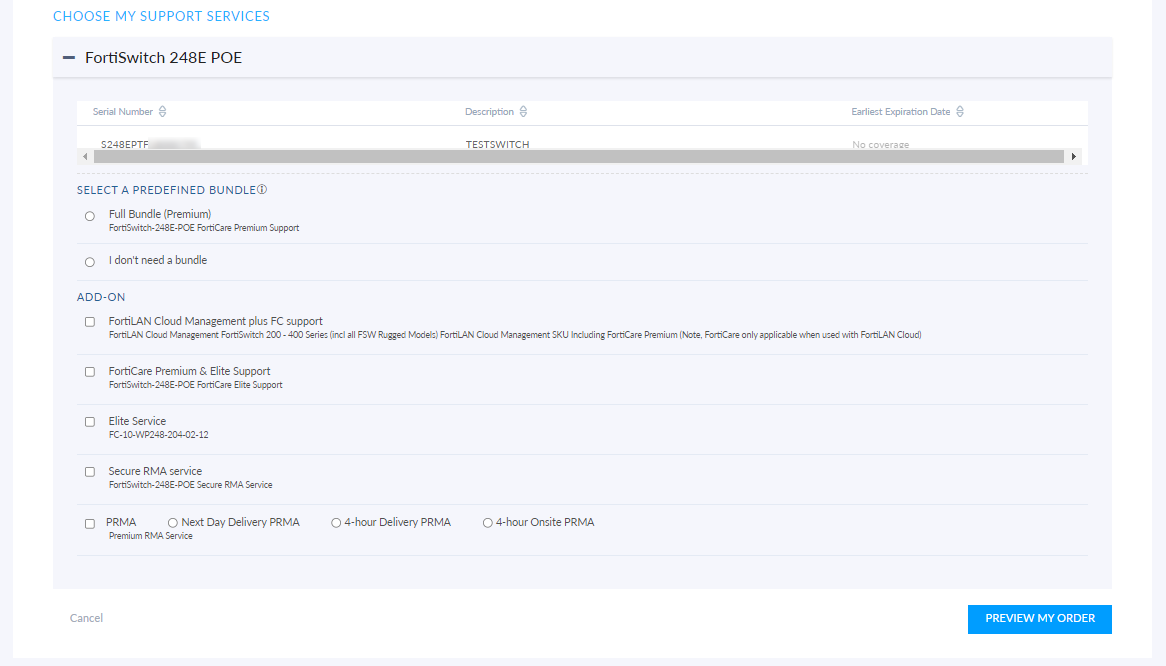This screenshot has width=1166, height=666.
Task: Check FortiCare Premium & Elite Support add-on
Action: (89, 371)
